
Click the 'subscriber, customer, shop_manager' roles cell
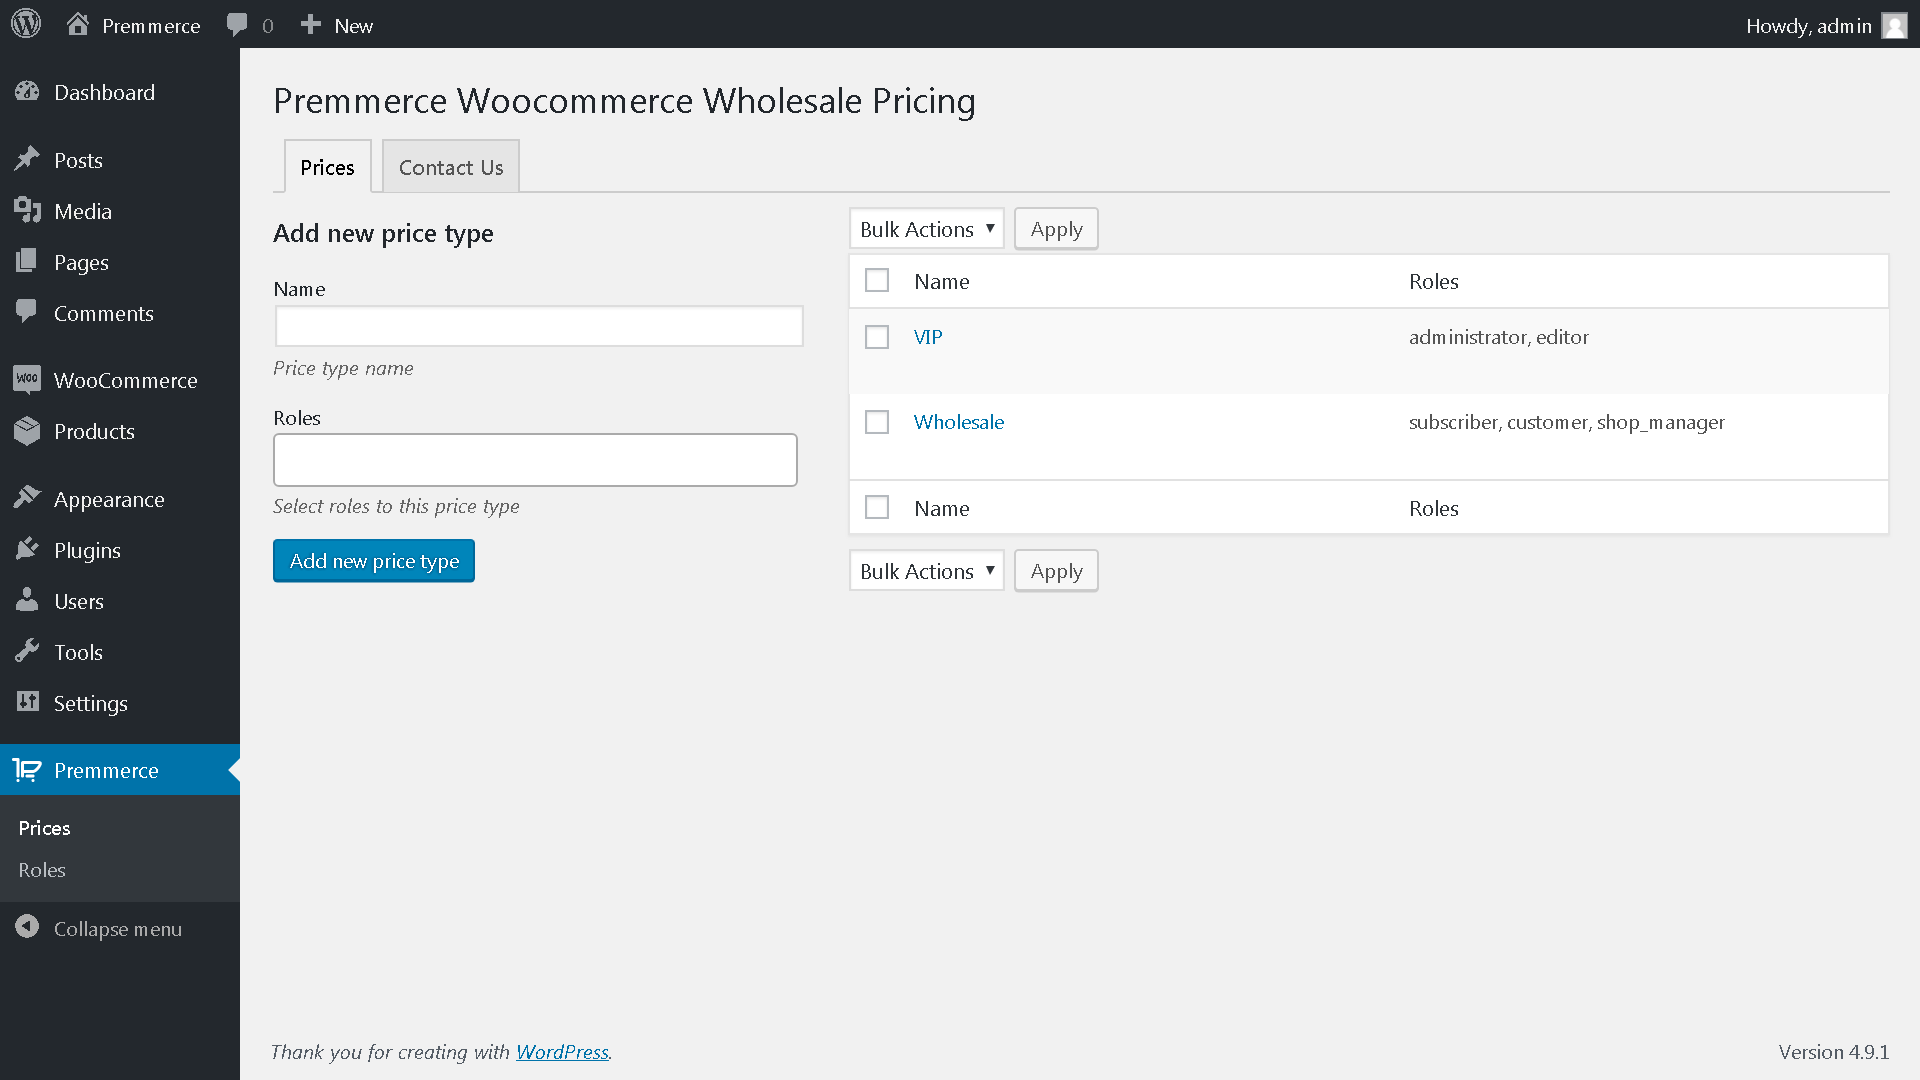[1567, 422]
